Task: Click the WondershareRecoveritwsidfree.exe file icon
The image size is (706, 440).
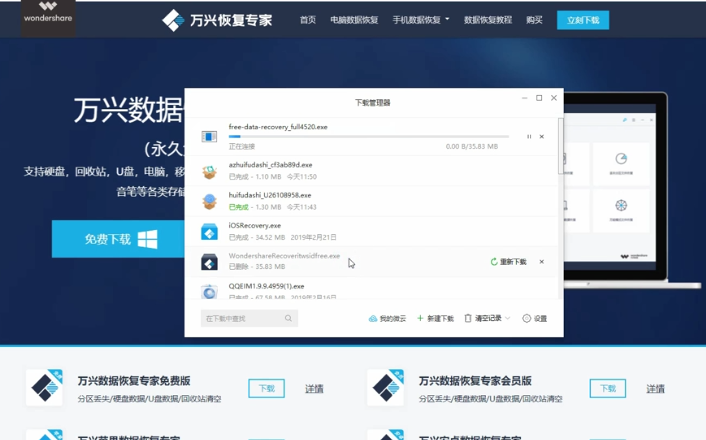Action: (209, 262)
